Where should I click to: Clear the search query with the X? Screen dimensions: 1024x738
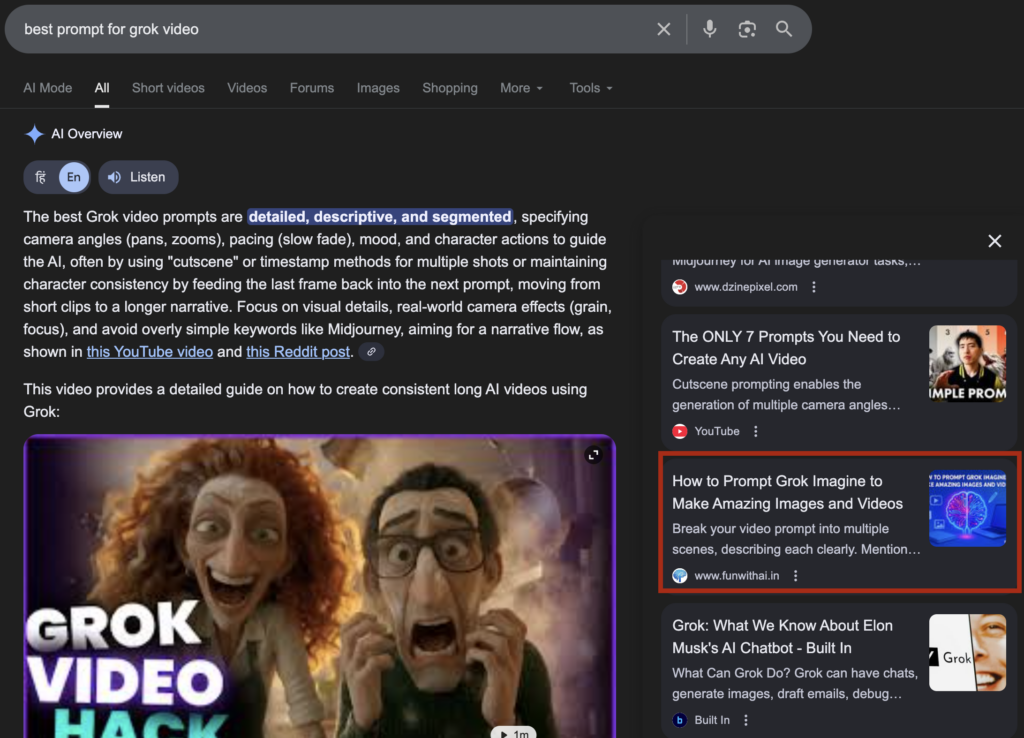point(663,29)
